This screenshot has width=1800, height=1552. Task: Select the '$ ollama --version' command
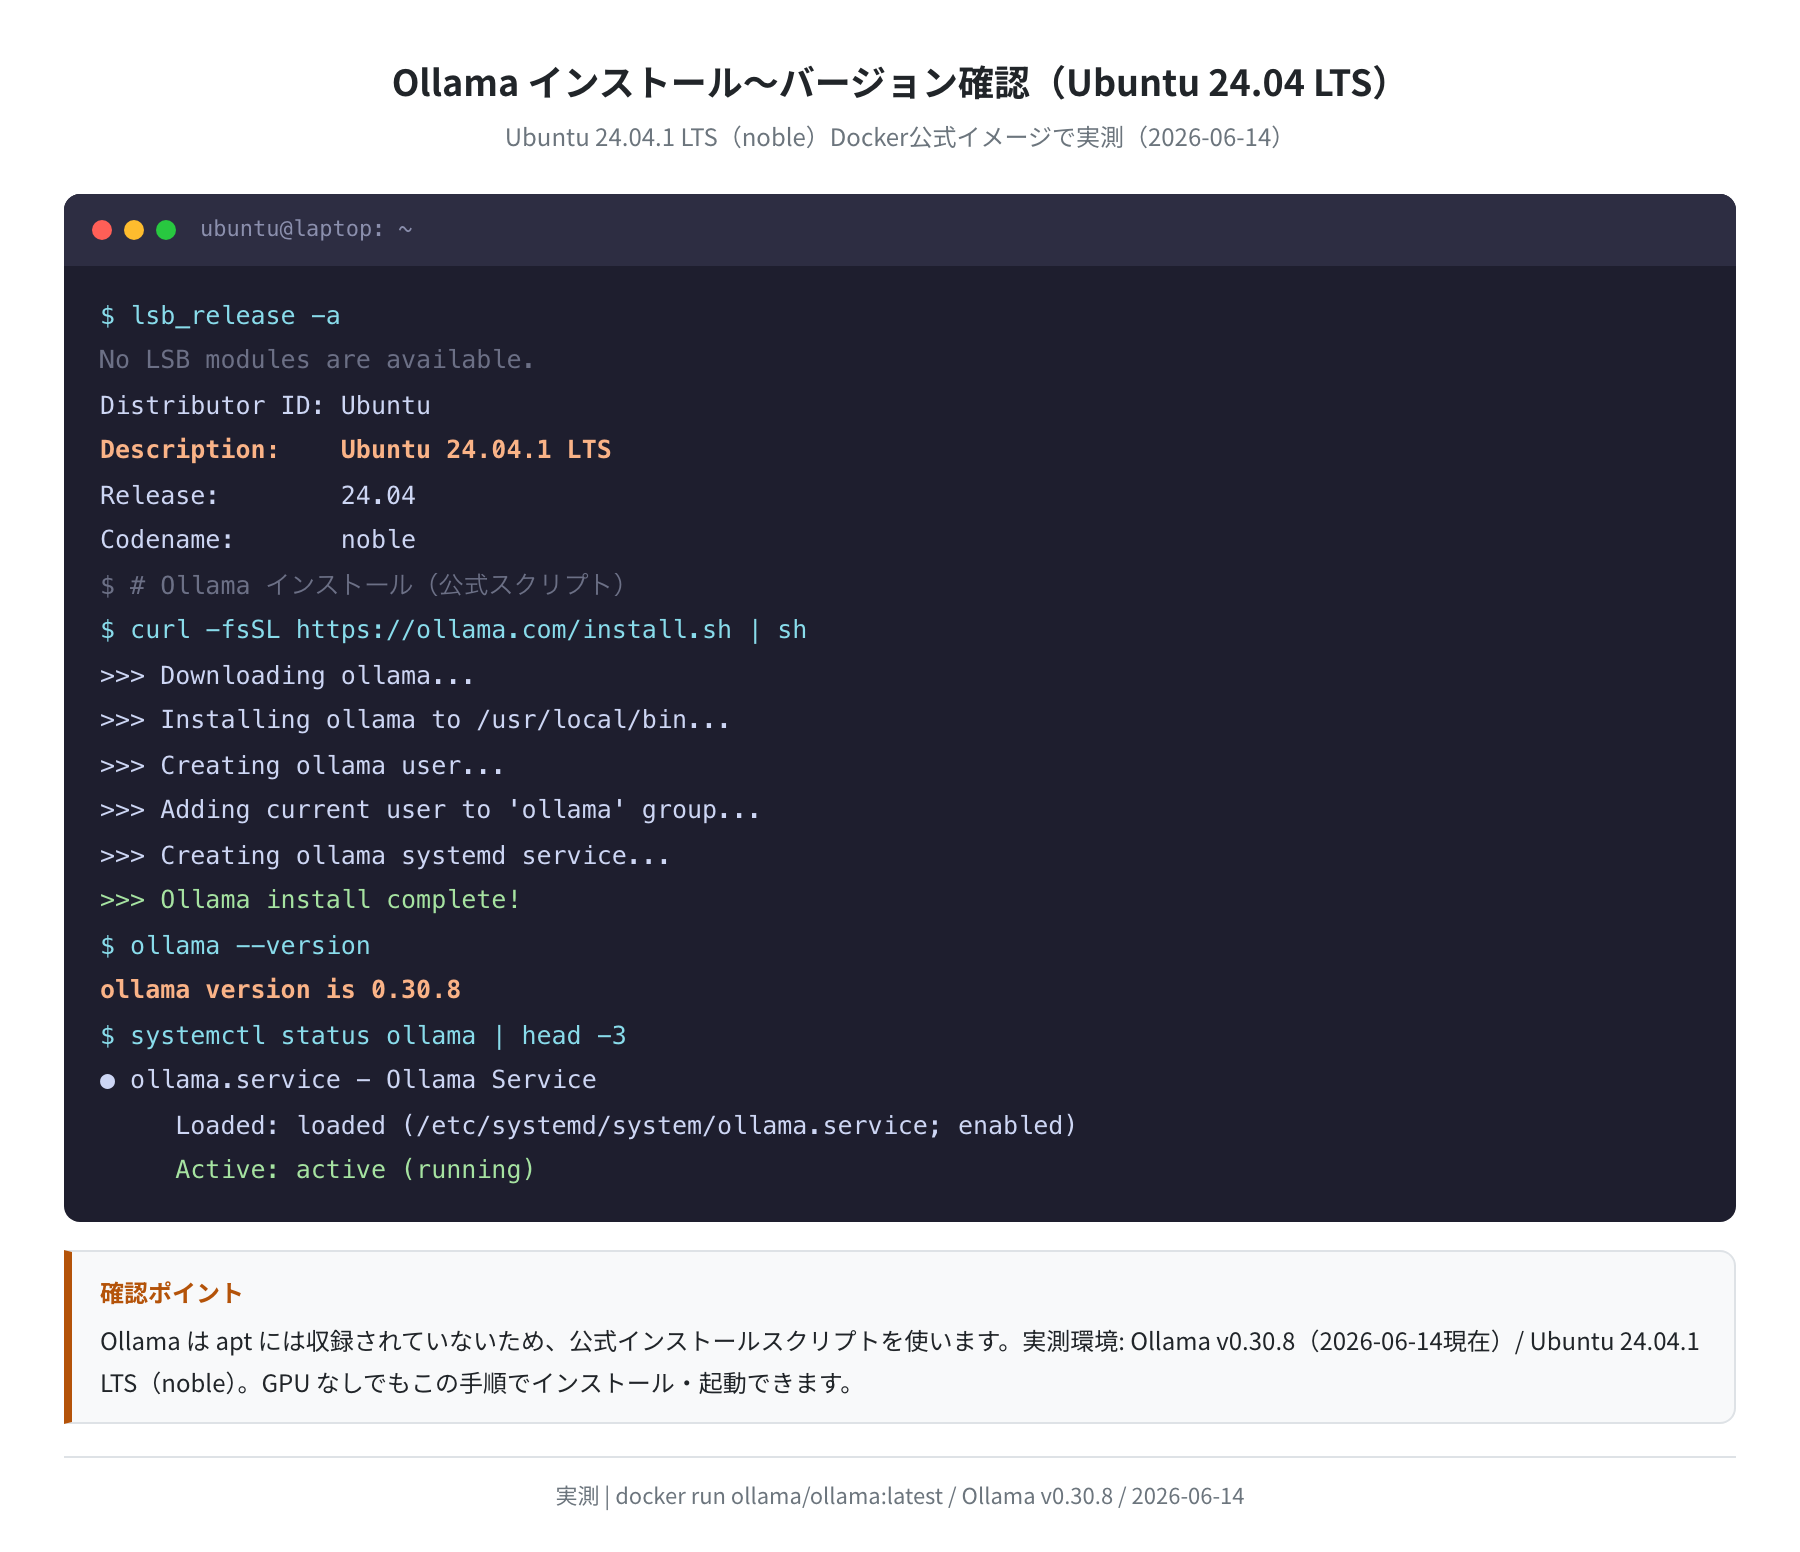click(235, 945)
